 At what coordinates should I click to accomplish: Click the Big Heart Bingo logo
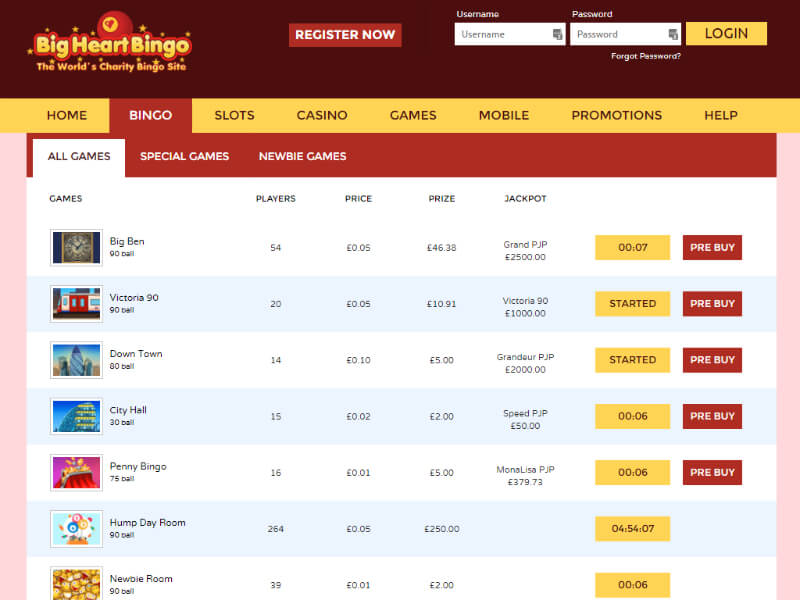tap(110, 43)
